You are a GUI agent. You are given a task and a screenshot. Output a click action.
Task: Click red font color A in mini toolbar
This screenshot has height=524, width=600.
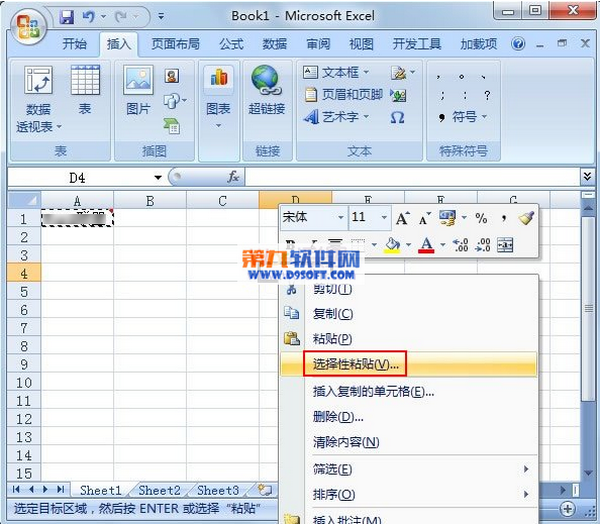[426, 245]
